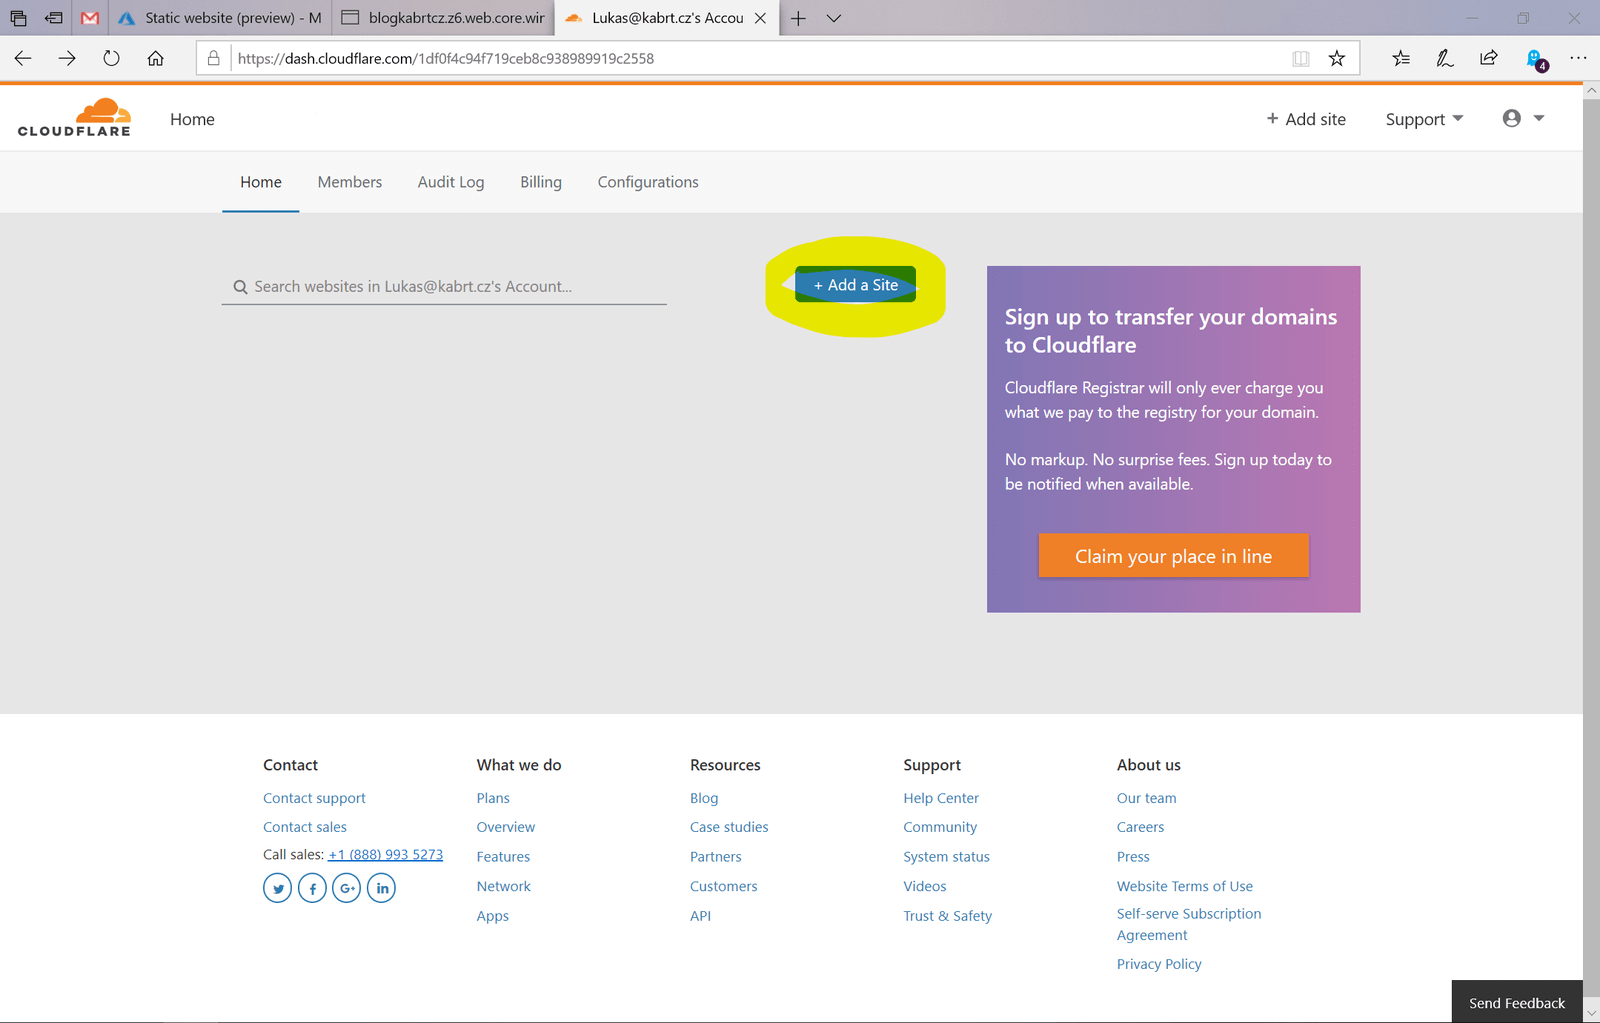Go back with browser back arrow
1600x1023 pixels.
23,58
